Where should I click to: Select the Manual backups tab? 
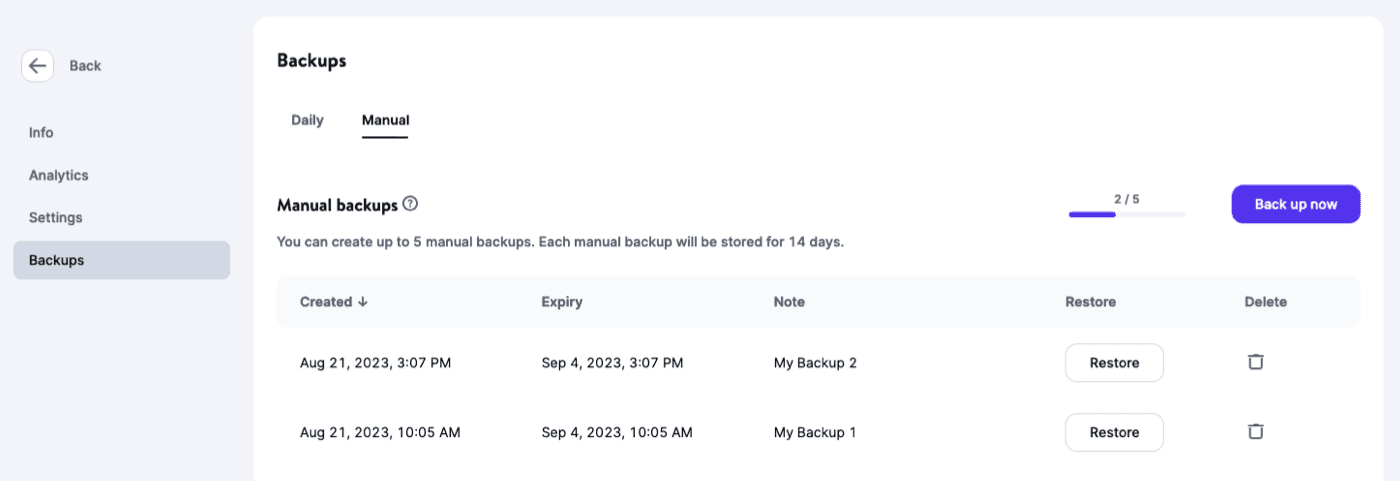385,120
